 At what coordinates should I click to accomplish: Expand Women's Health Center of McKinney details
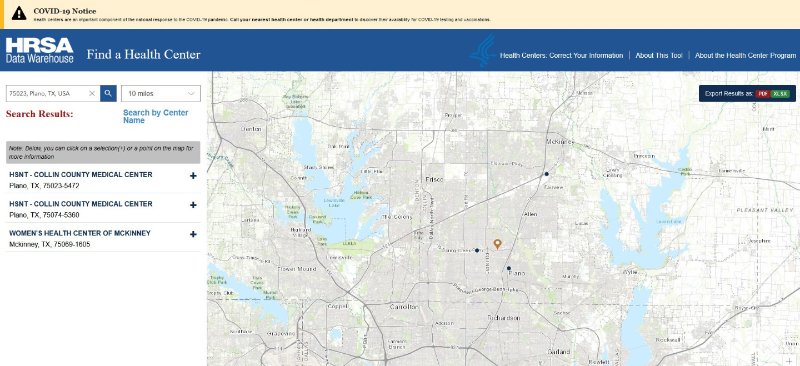click(193, 234)
